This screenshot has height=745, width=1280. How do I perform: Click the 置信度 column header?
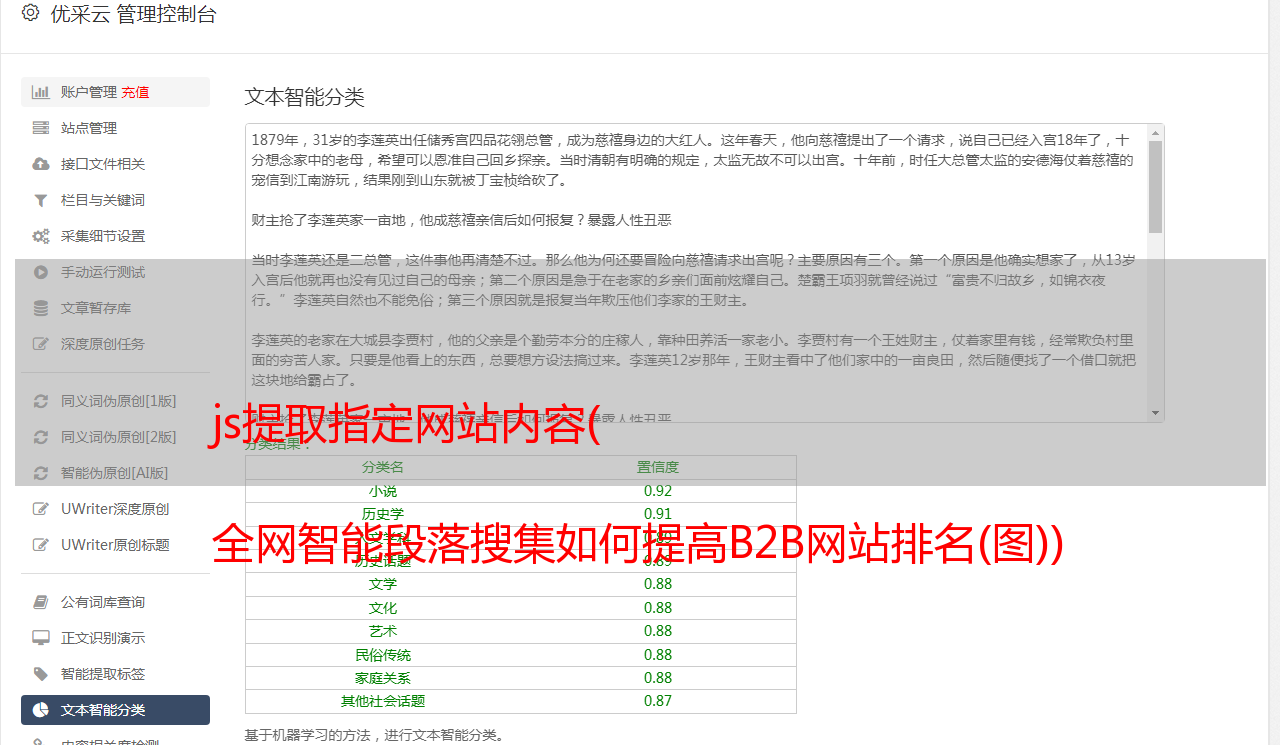(x=658, y=467)
